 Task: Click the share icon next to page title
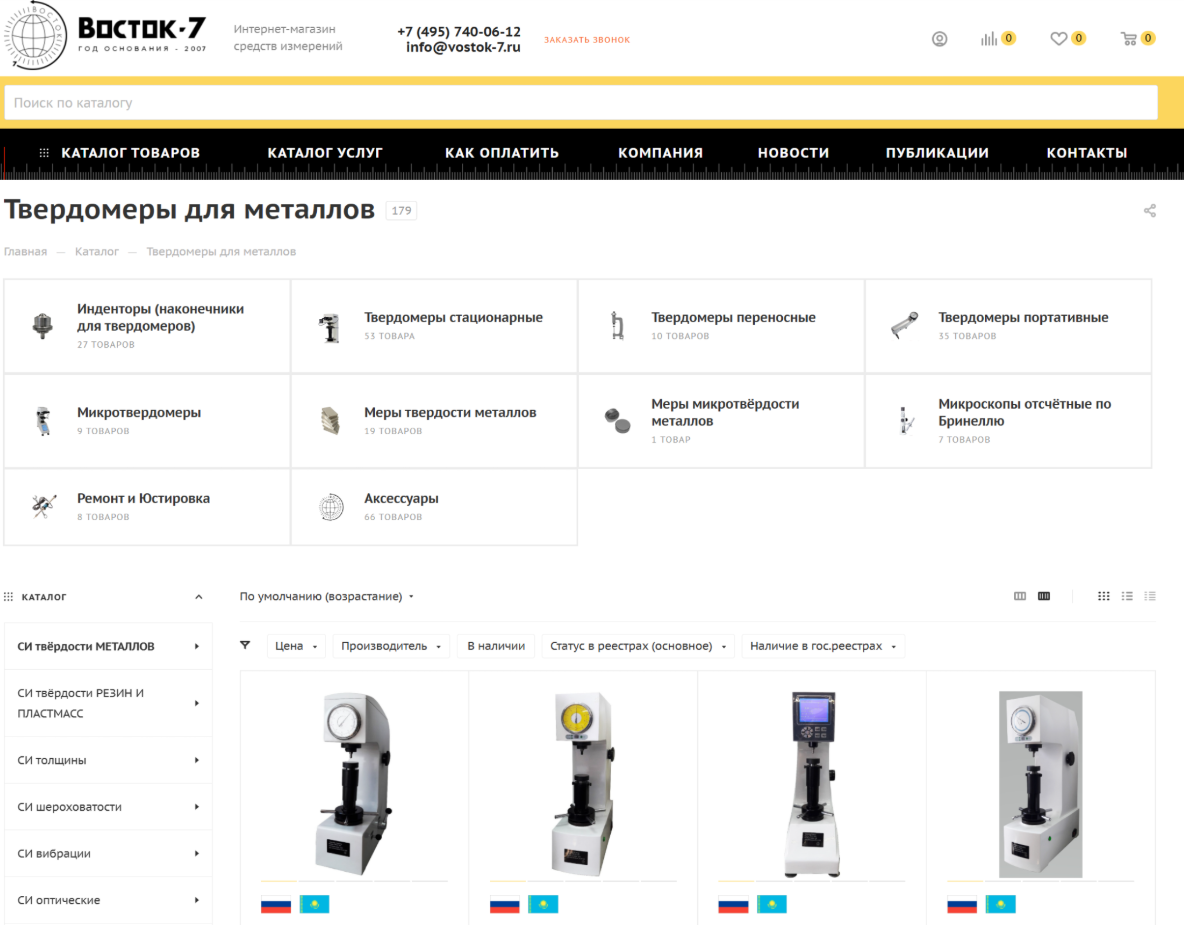tap(1149, 211)
